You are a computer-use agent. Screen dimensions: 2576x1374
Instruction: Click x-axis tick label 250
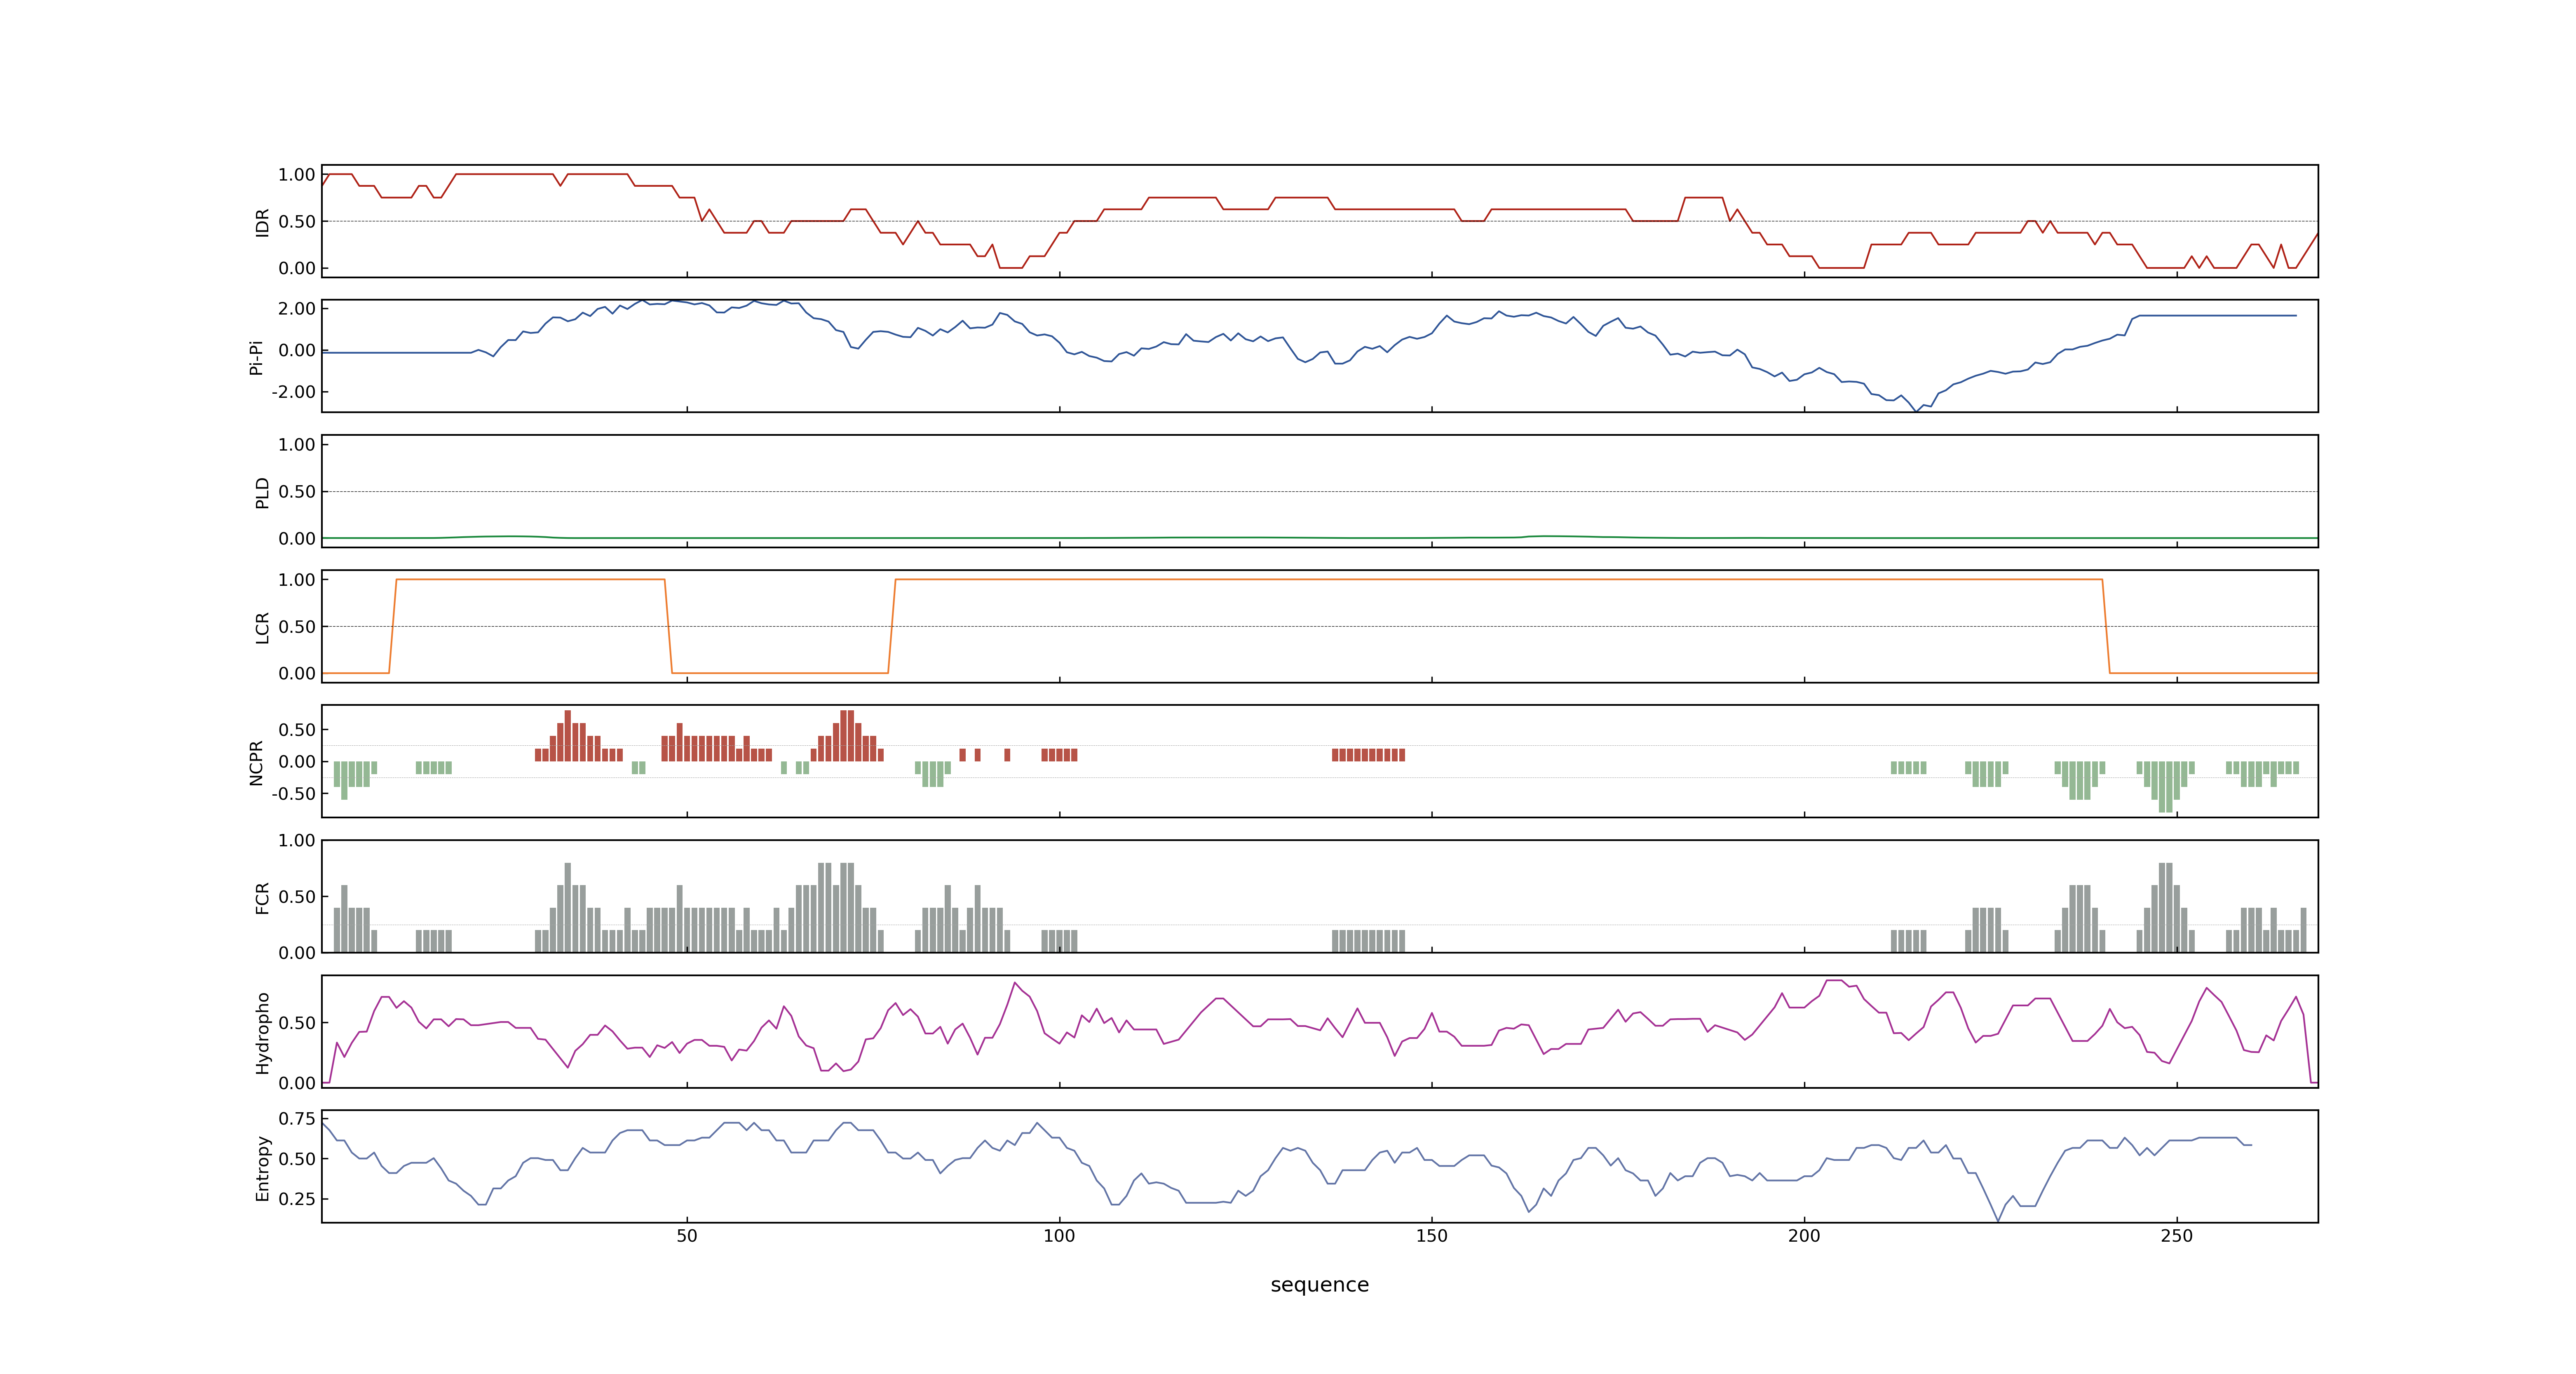coord(2176,1236)
